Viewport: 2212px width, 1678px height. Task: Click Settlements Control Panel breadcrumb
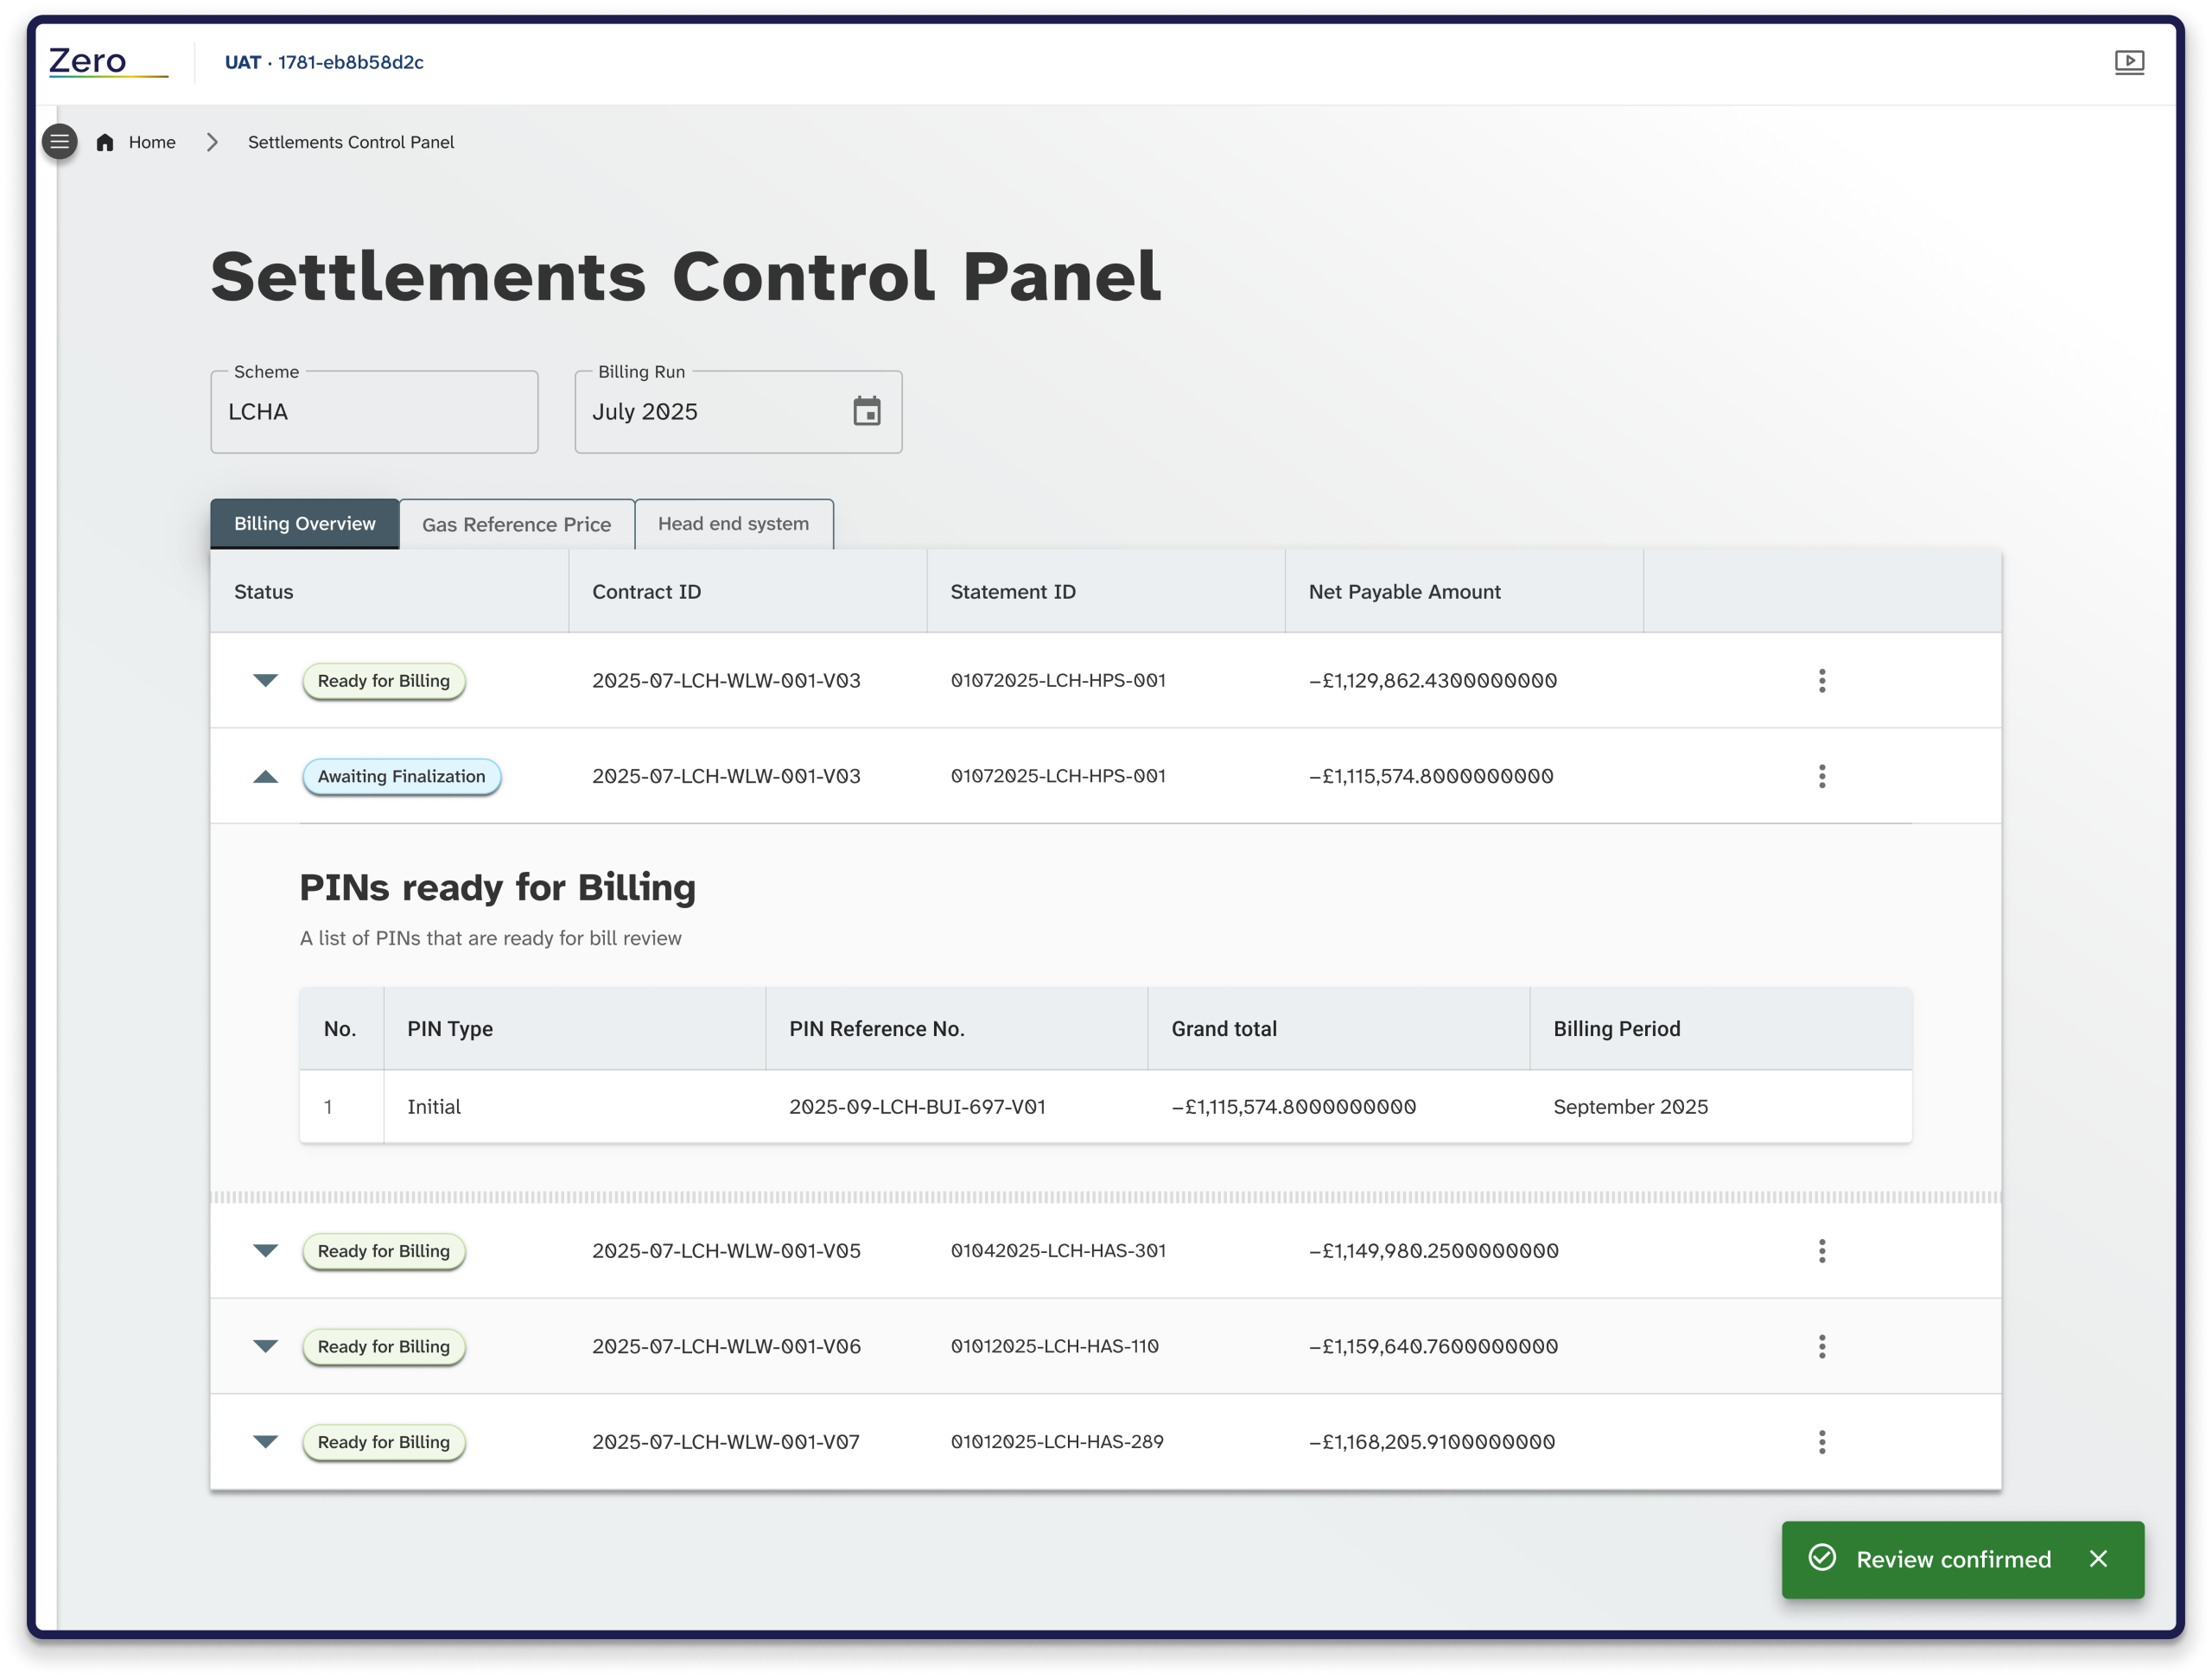[351, 142]
